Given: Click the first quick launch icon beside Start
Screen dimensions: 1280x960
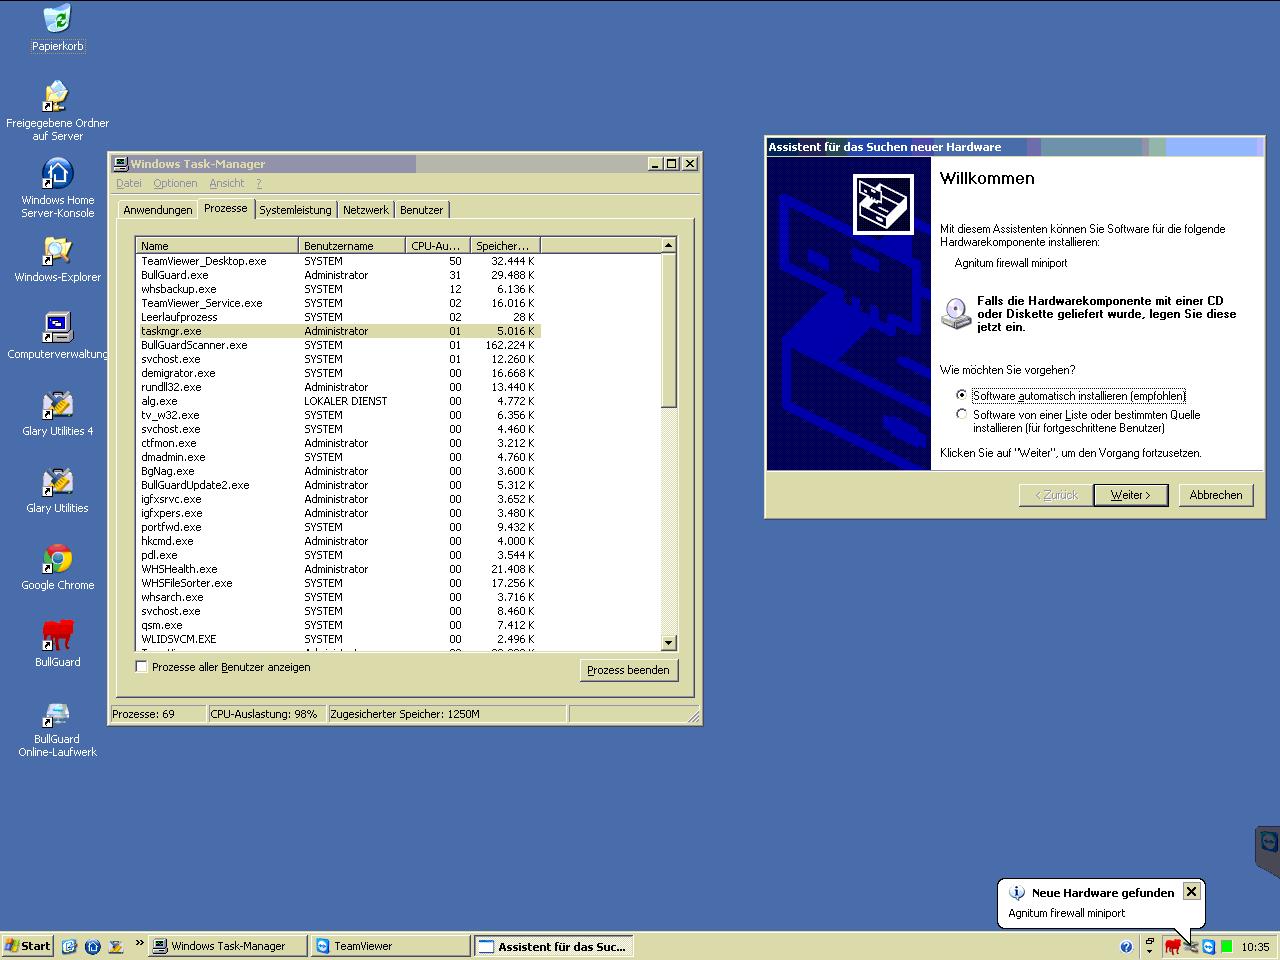Looking at the screenshot, I should [69, 946].
